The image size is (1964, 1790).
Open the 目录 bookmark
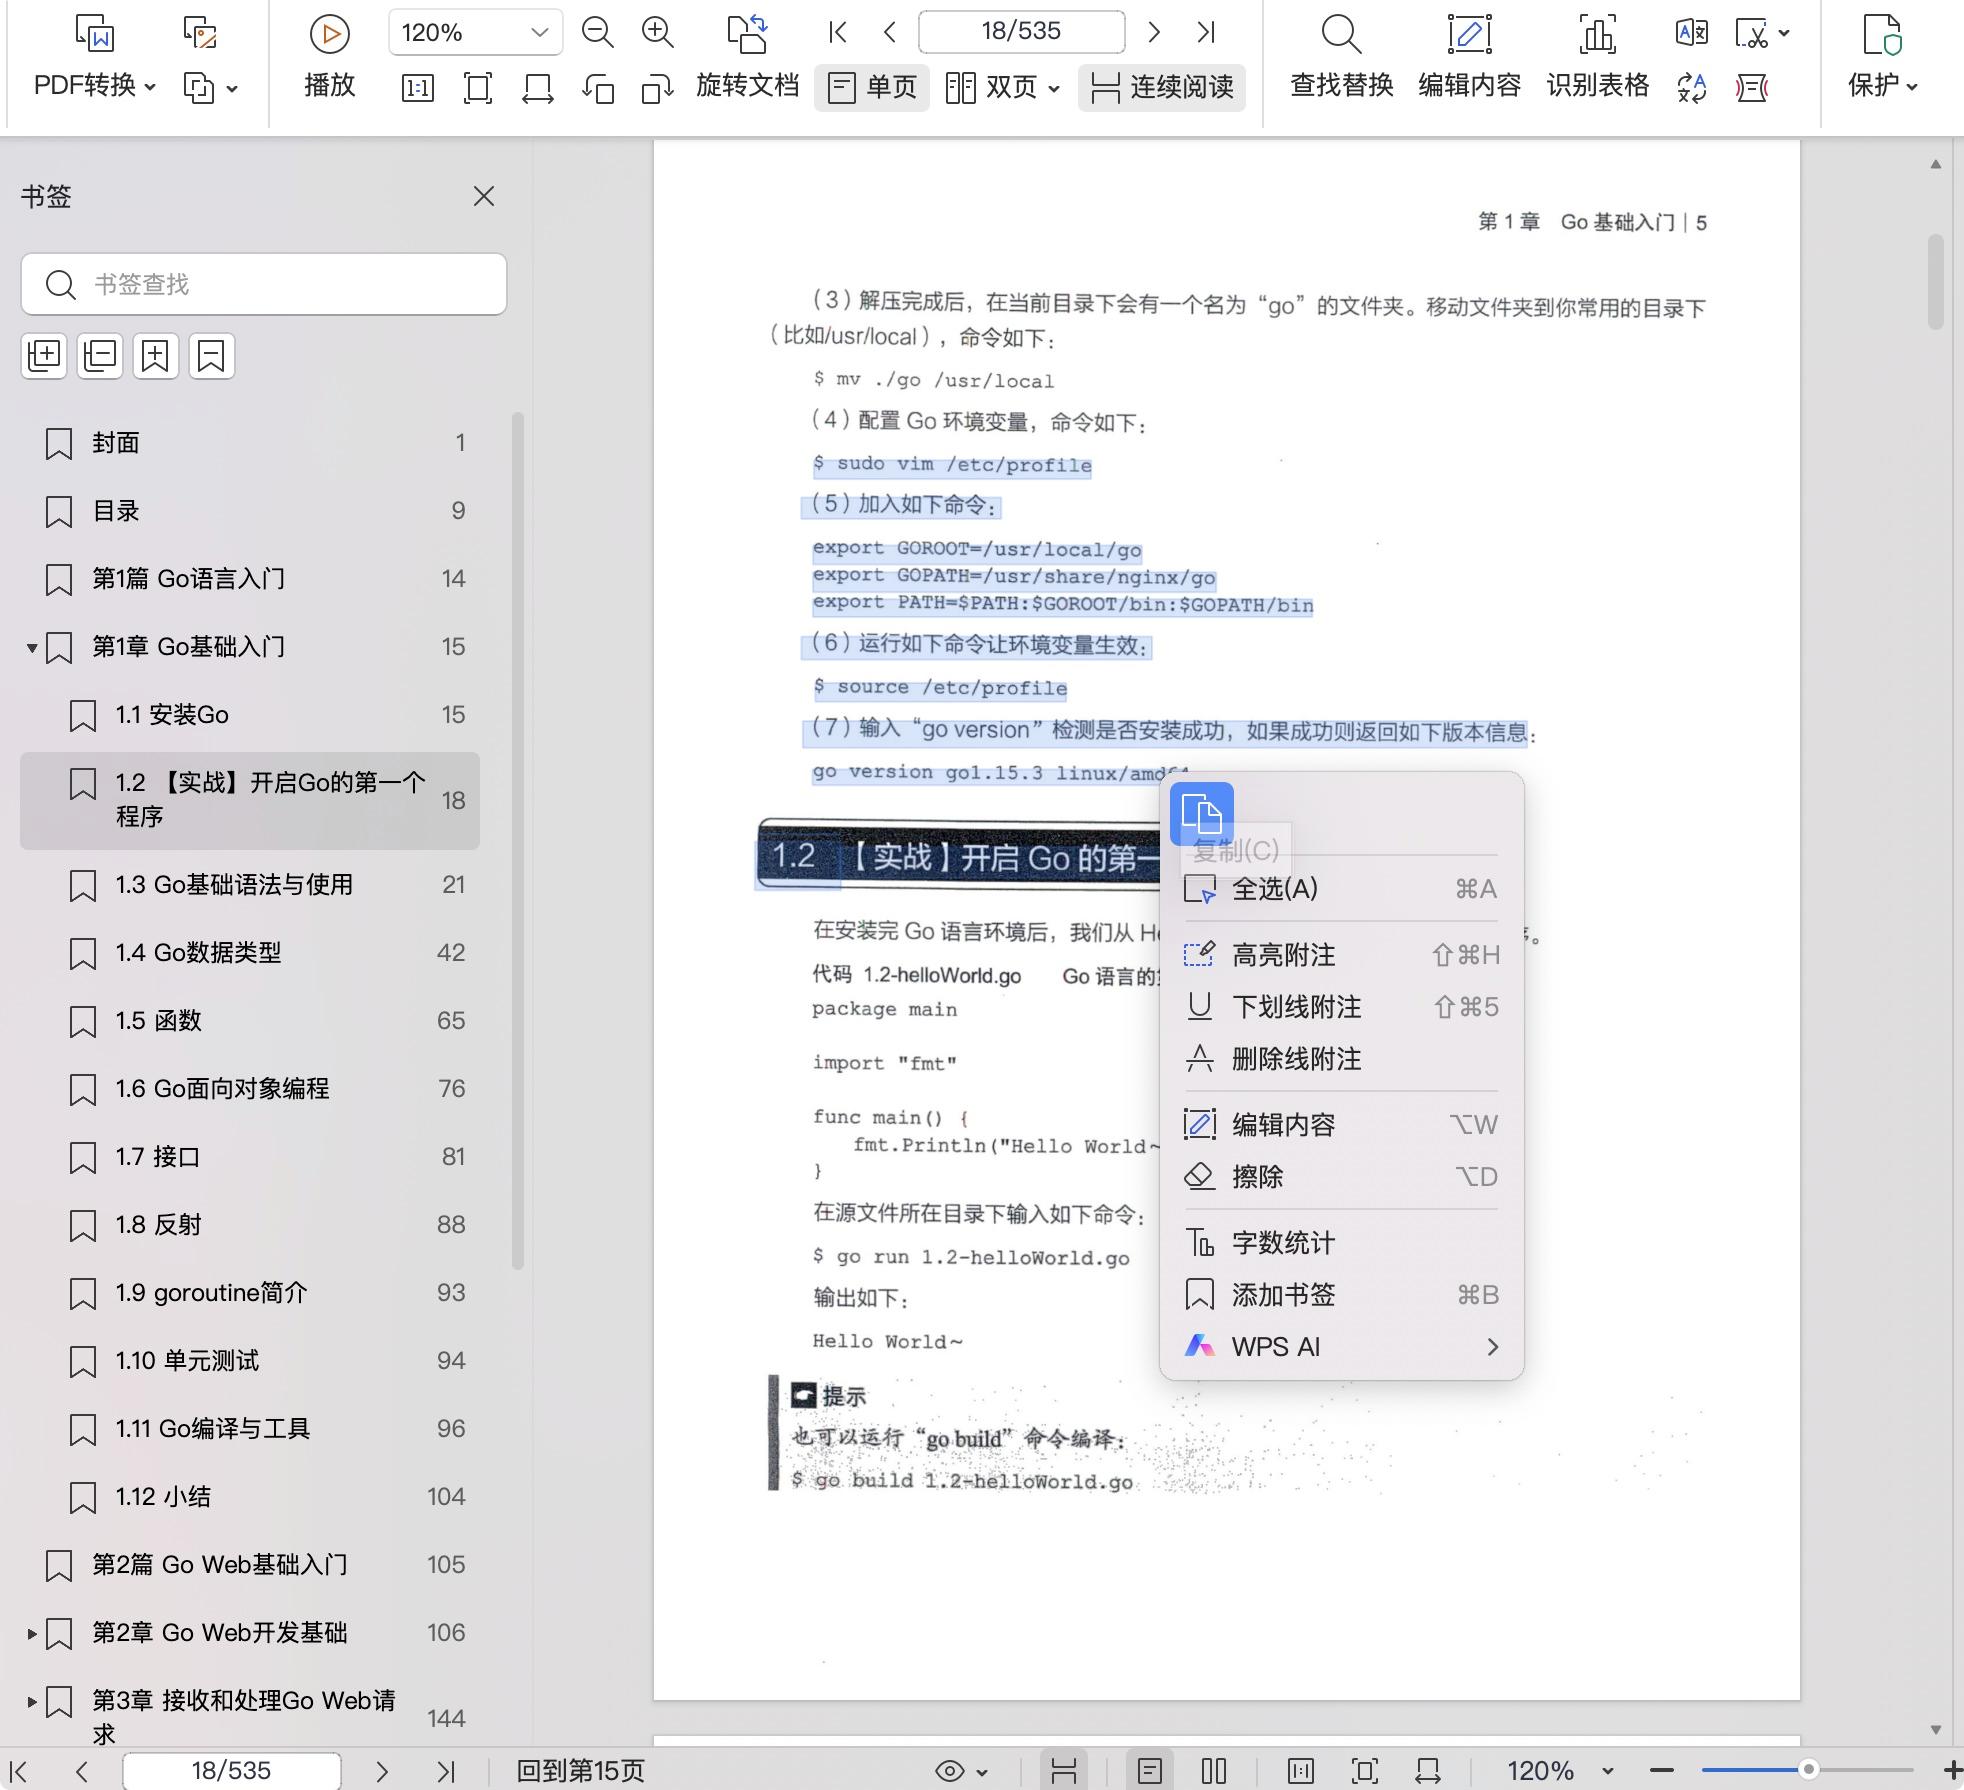(x=250, y=511)
